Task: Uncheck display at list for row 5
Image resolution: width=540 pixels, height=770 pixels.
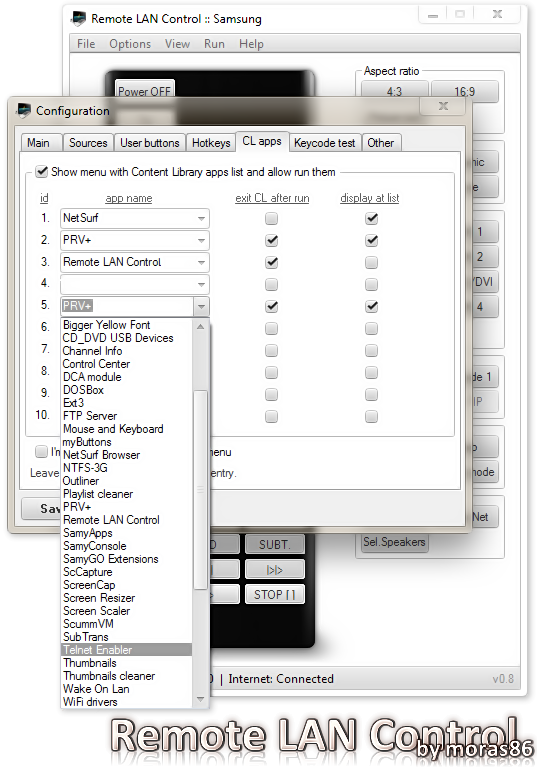Action: 372,306
